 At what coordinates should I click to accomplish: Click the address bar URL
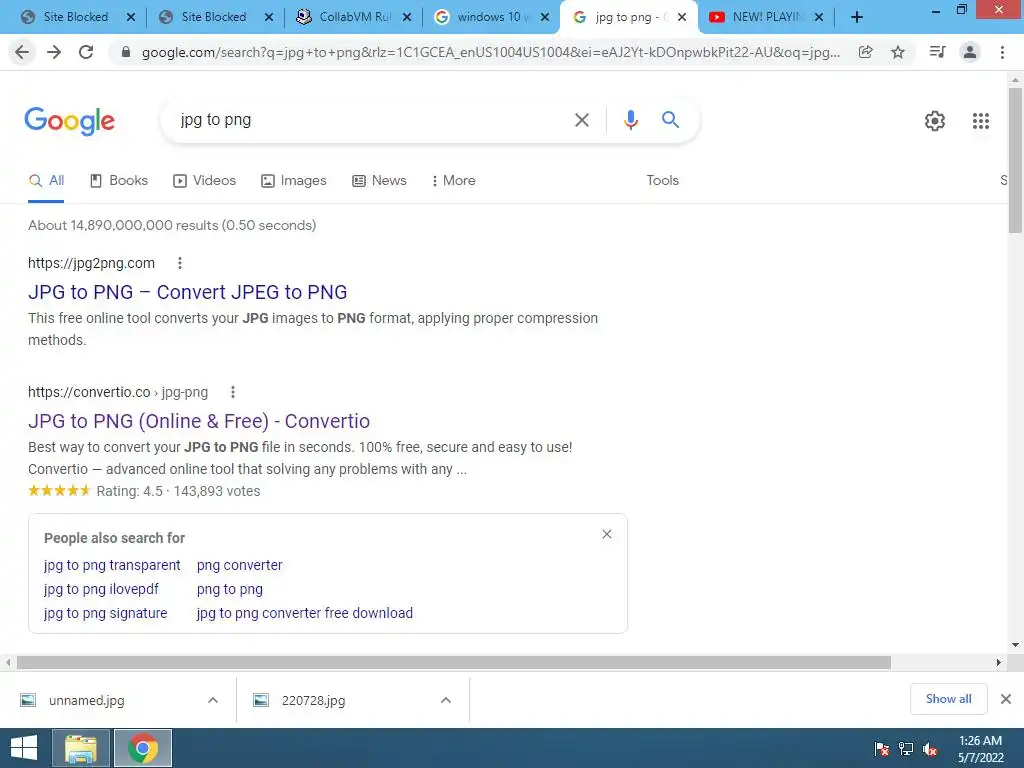click(491, 52)
